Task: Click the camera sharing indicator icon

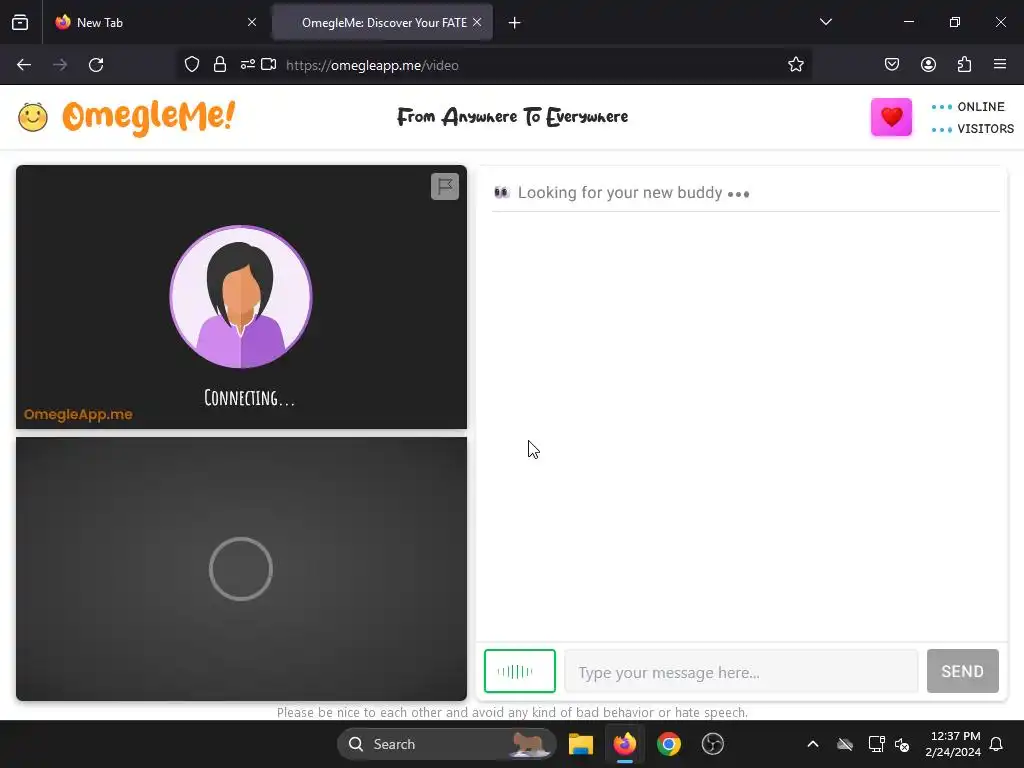Action: pyautogui.click(x=268, y=64)
